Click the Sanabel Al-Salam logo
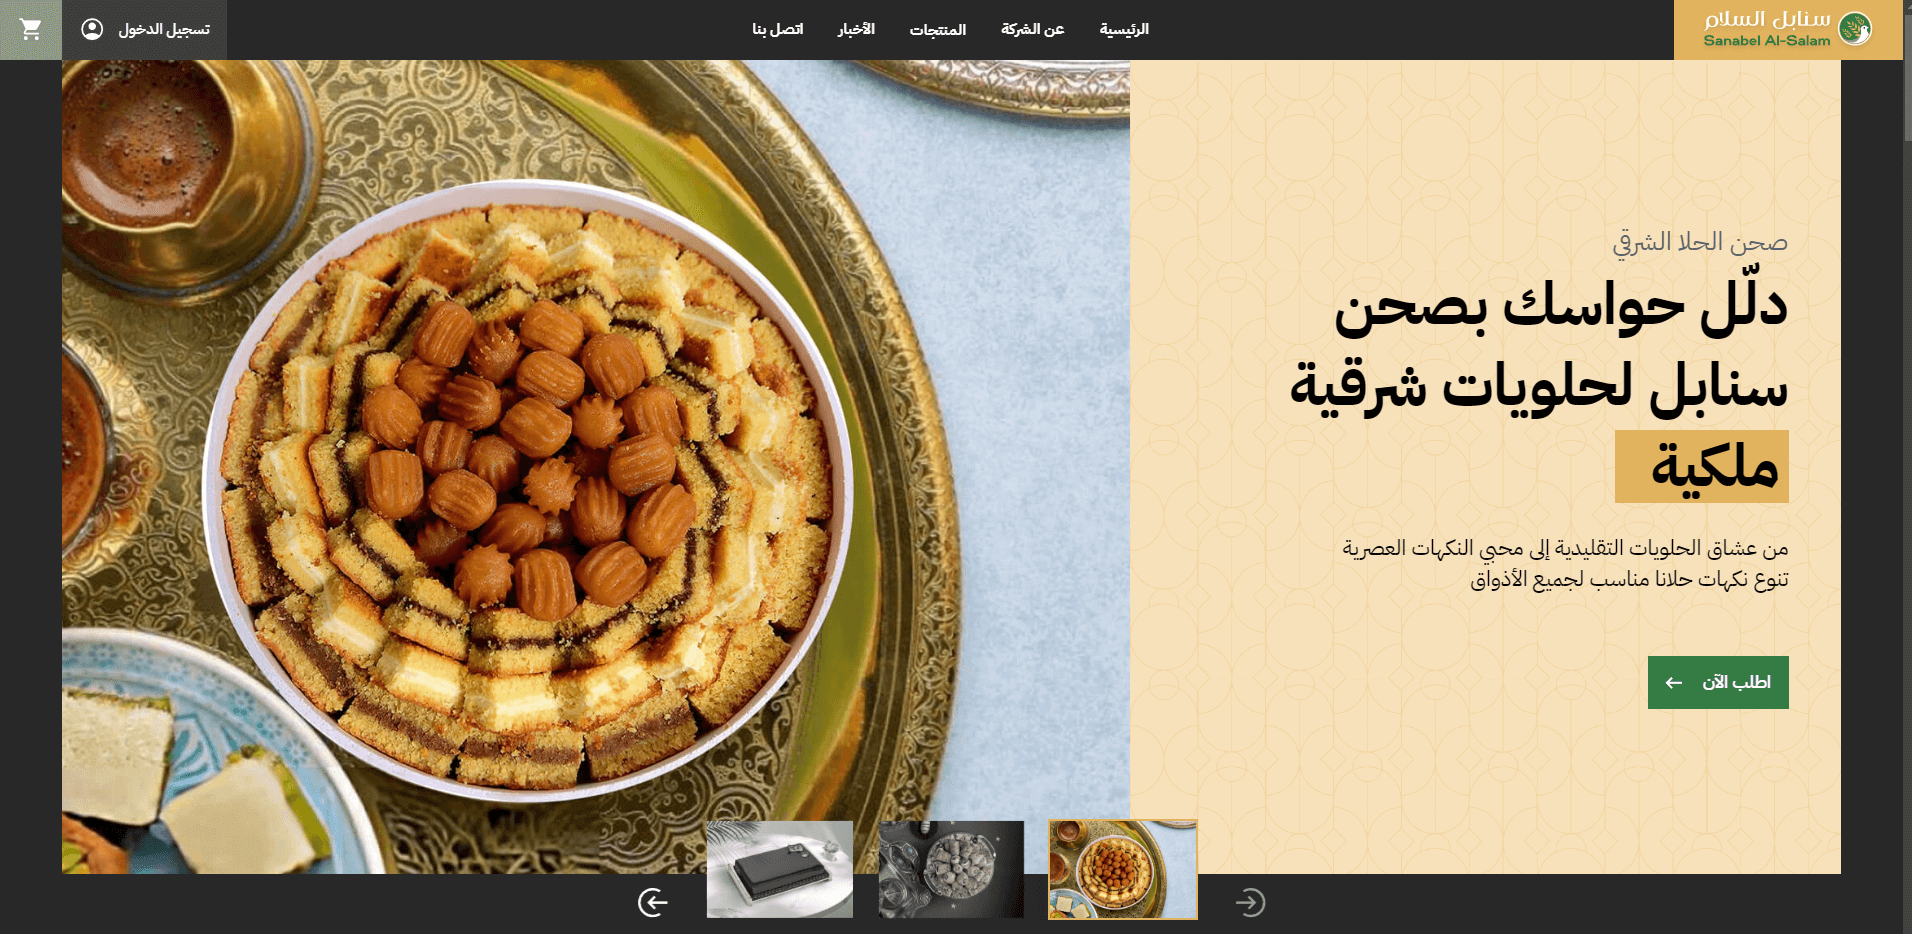This screenshot has width=1912, height=934. tap(1788, 30)
